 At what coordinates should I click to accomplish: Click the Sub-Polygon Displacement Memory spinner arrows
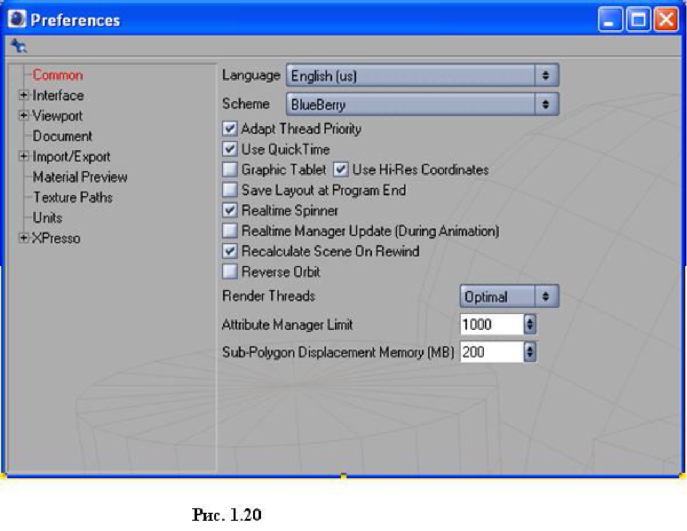(x=530, y=352)
